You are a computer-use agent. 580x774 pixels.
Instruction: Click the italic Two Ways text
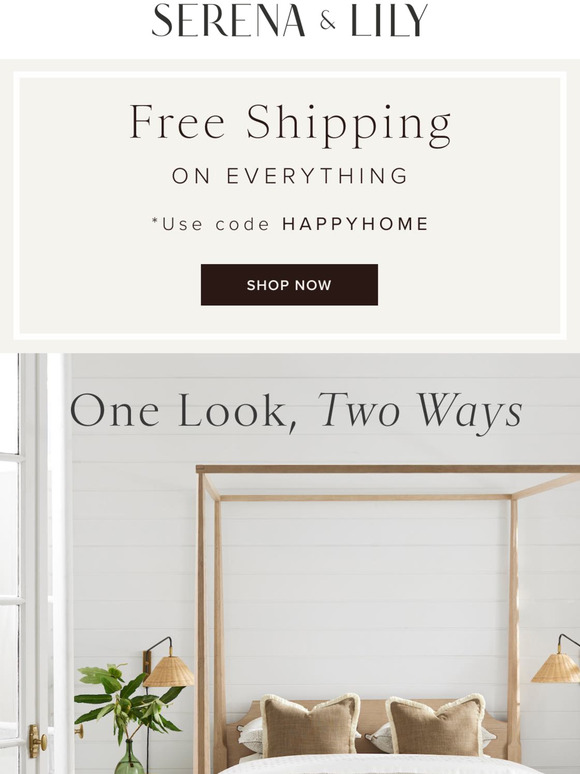coord(420,412)
